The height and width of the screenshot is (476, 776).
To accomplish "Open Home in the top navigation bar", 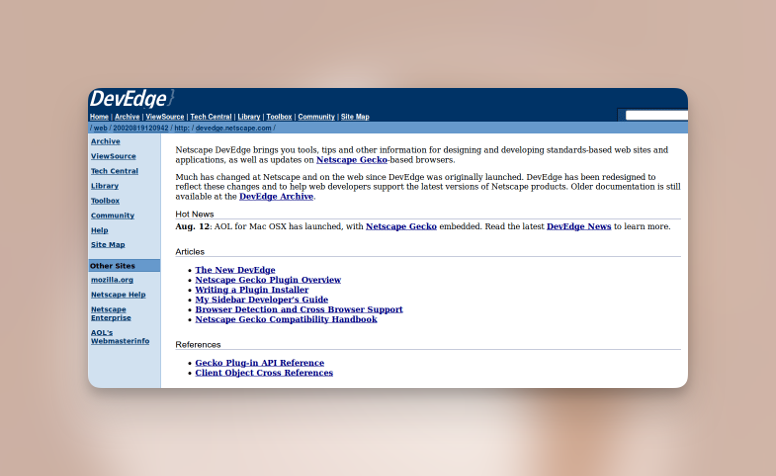I will coord(99,117).
